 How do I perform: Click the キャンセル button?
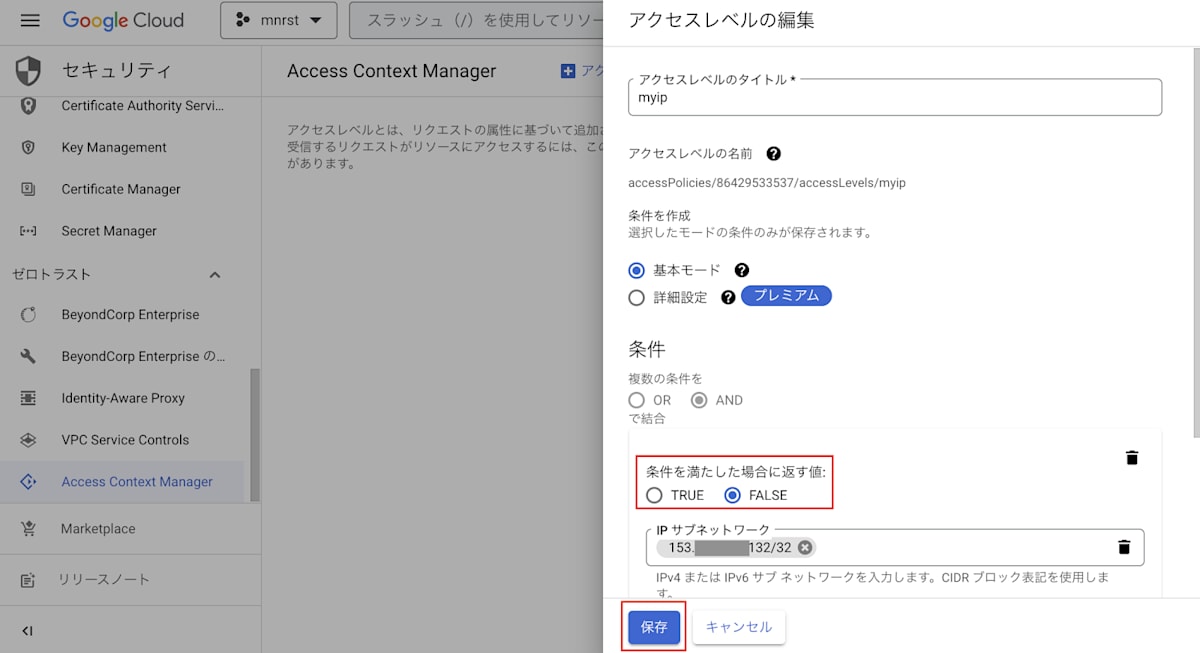739,627
